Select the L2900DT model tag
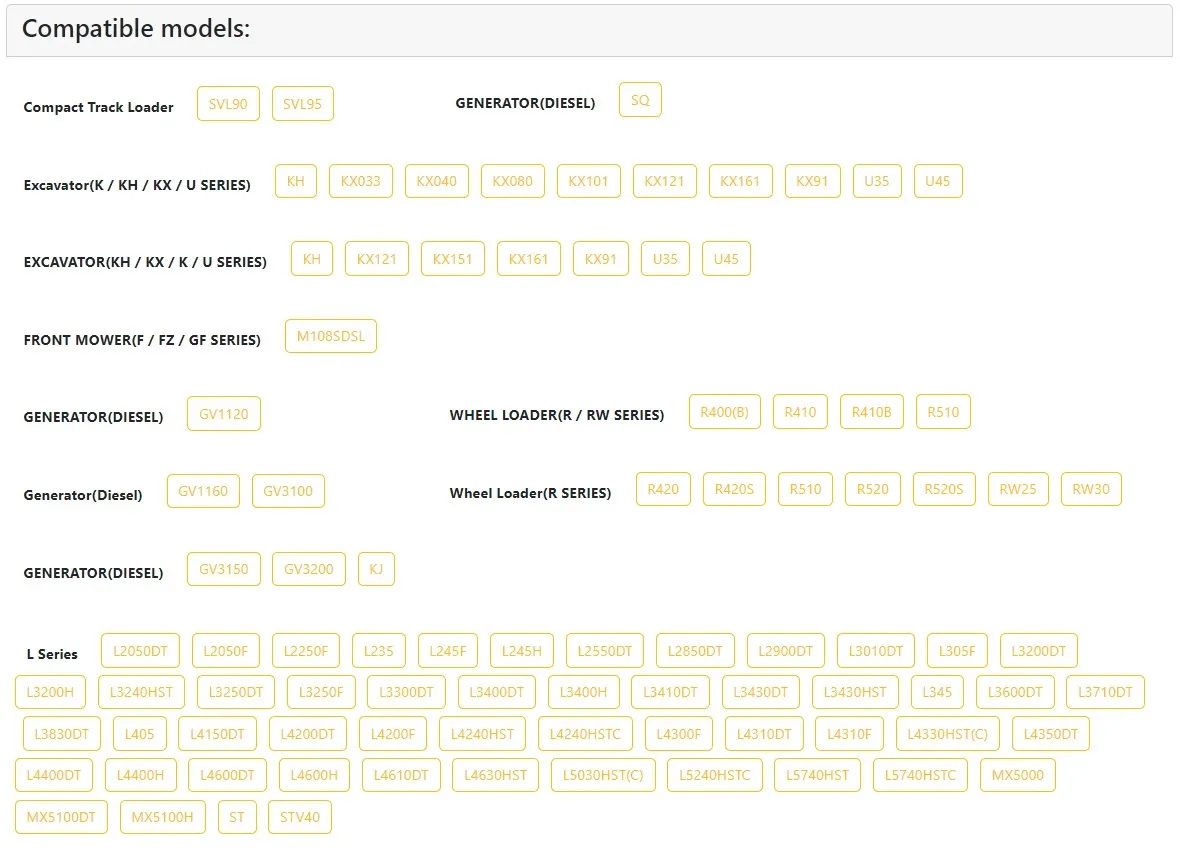Viewport: 1180px width, 864px height. (x=786, y=651)
